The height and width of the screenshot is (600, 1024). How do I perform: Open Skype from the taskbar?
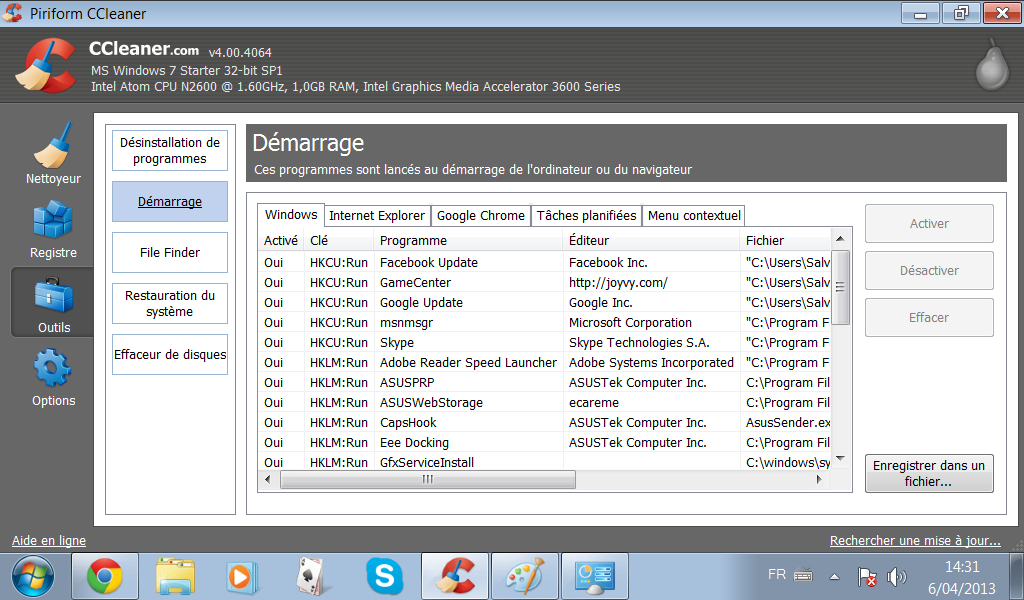pos(385,576)
